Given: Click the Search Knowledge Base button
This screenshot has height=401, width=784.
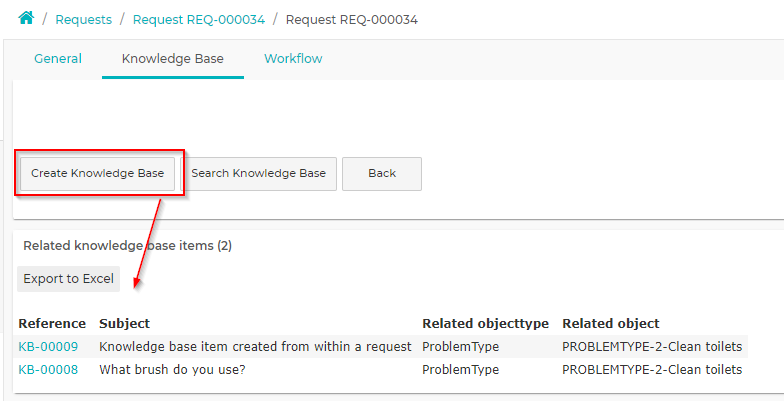Looking at the screenshot, I should 258,174.
